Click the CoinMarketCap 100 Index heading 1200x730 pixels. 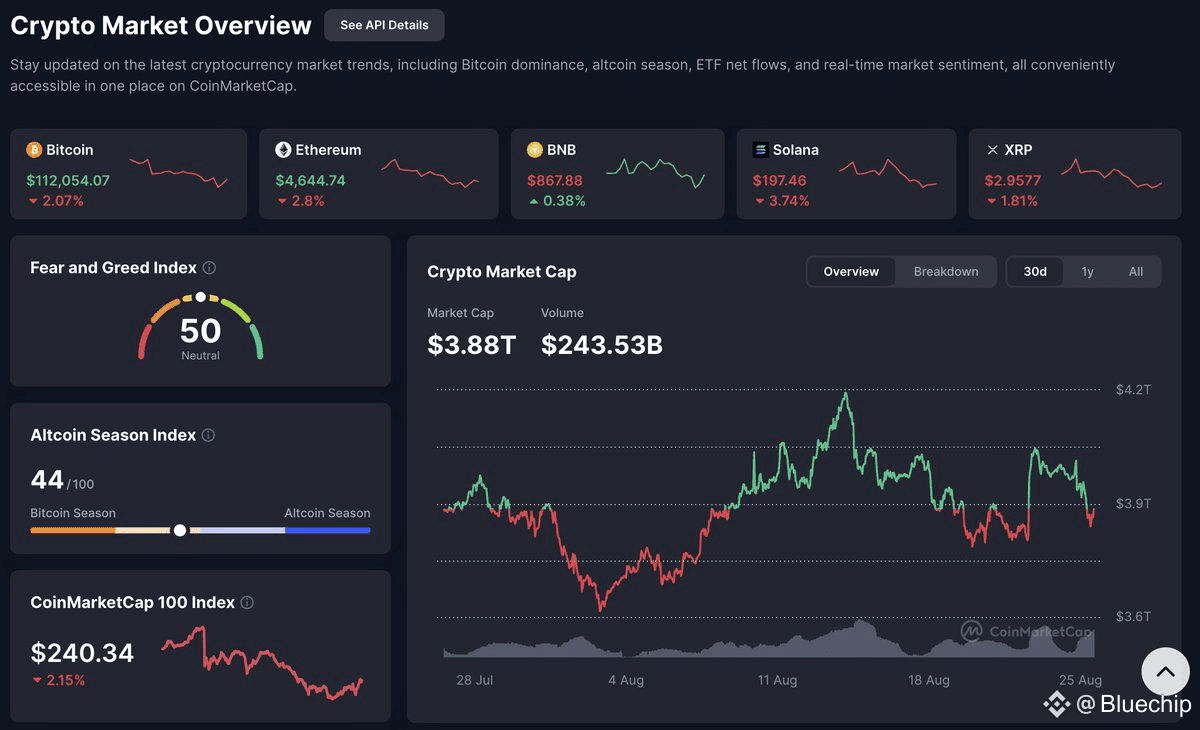coord(133,603)
